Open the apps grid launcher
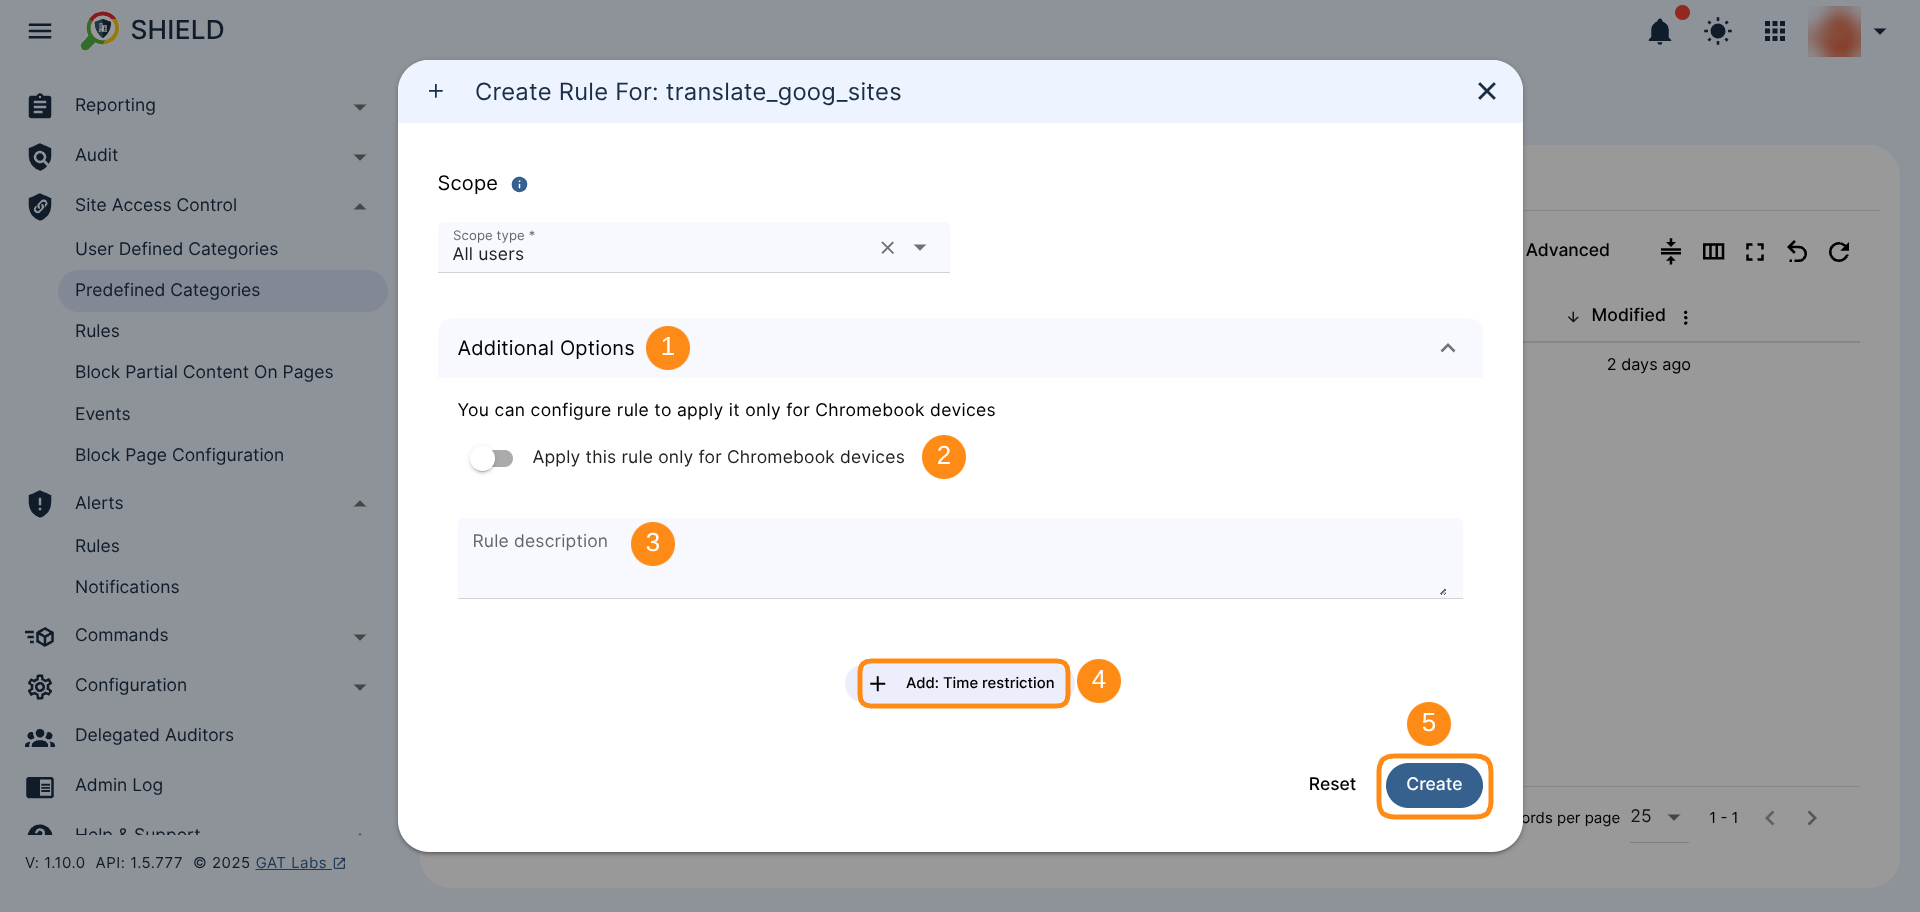 point(1775,32)
